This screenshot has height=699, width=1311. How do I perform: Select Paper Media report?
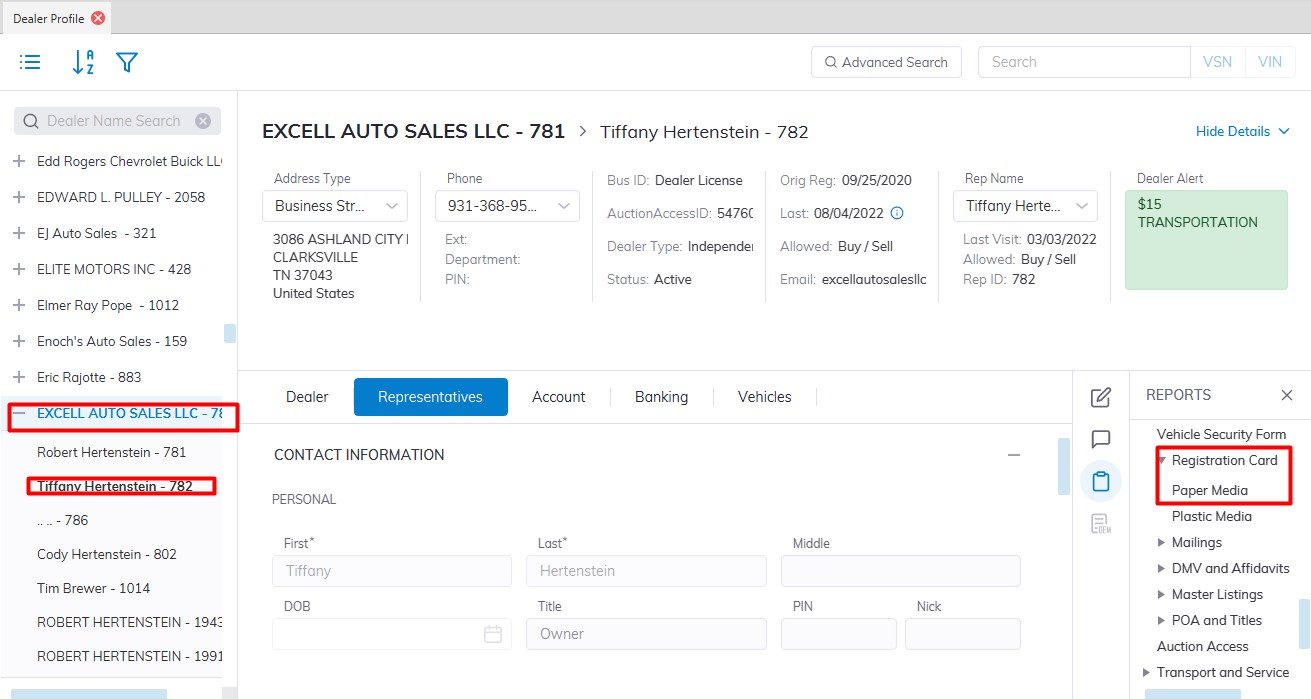coord(1209,490)
